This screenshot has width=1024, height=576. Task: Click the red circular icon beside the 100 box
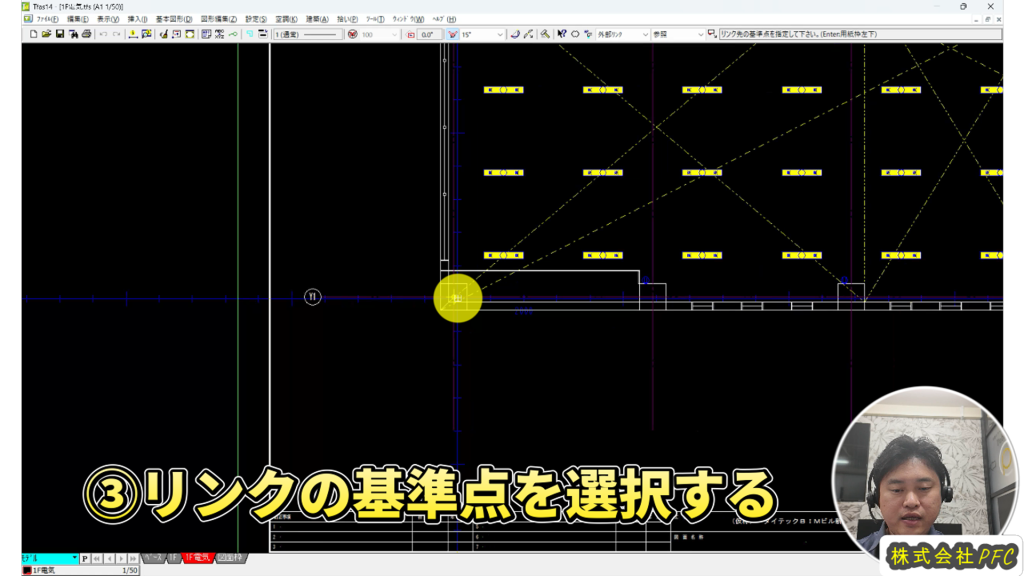coord(352,34)
